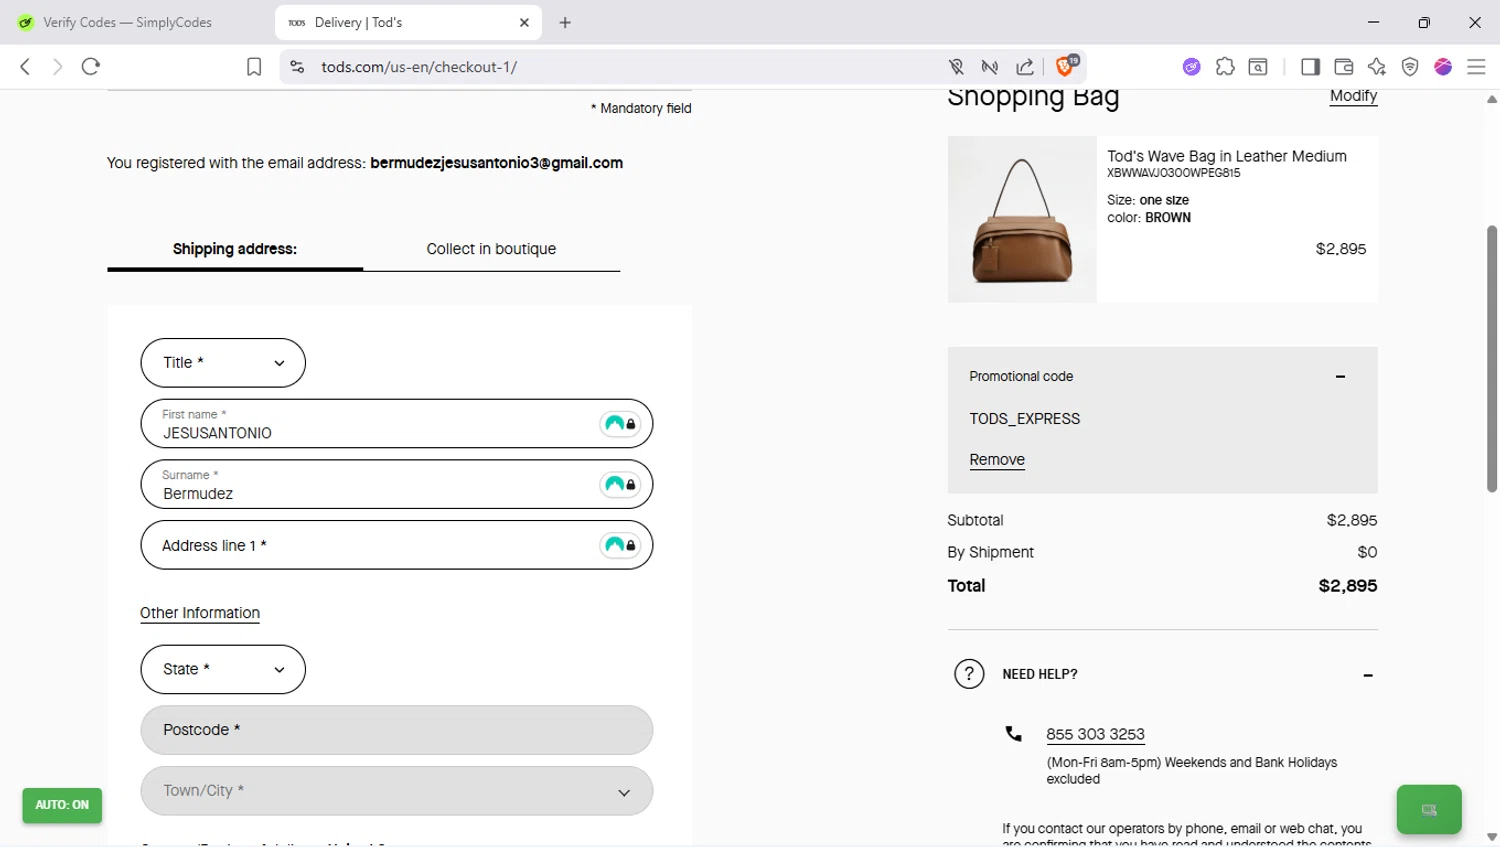Click the color: BROWN text
1500x847 pixels.
1149,218
